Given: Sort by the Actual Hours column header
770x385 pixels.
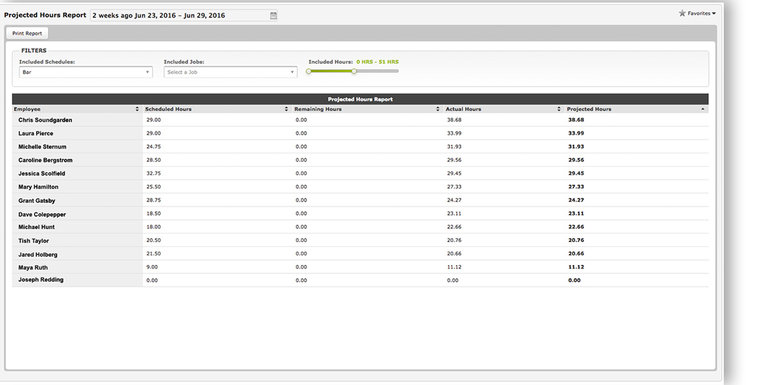Looking at the screenshot, I should pyautogui.click(x=503, y=109).
